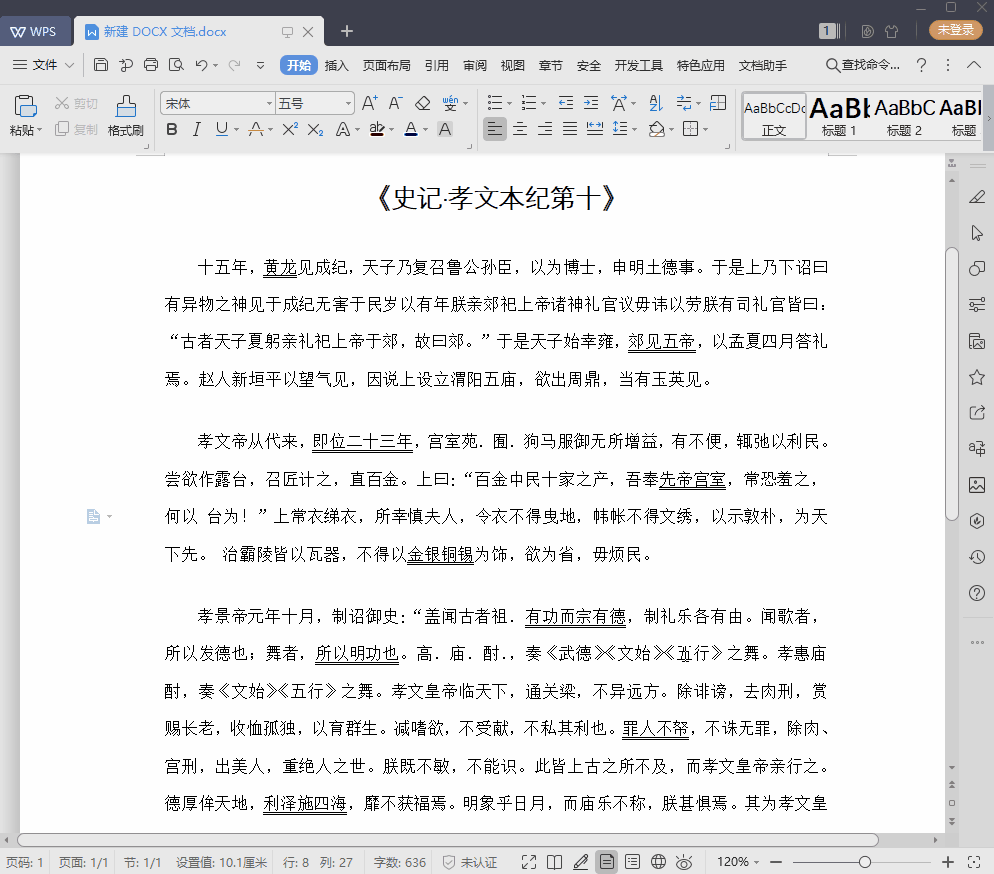Increase font size with A+ icon
Screen dimensions: 994x874
[x=370, y=103]
